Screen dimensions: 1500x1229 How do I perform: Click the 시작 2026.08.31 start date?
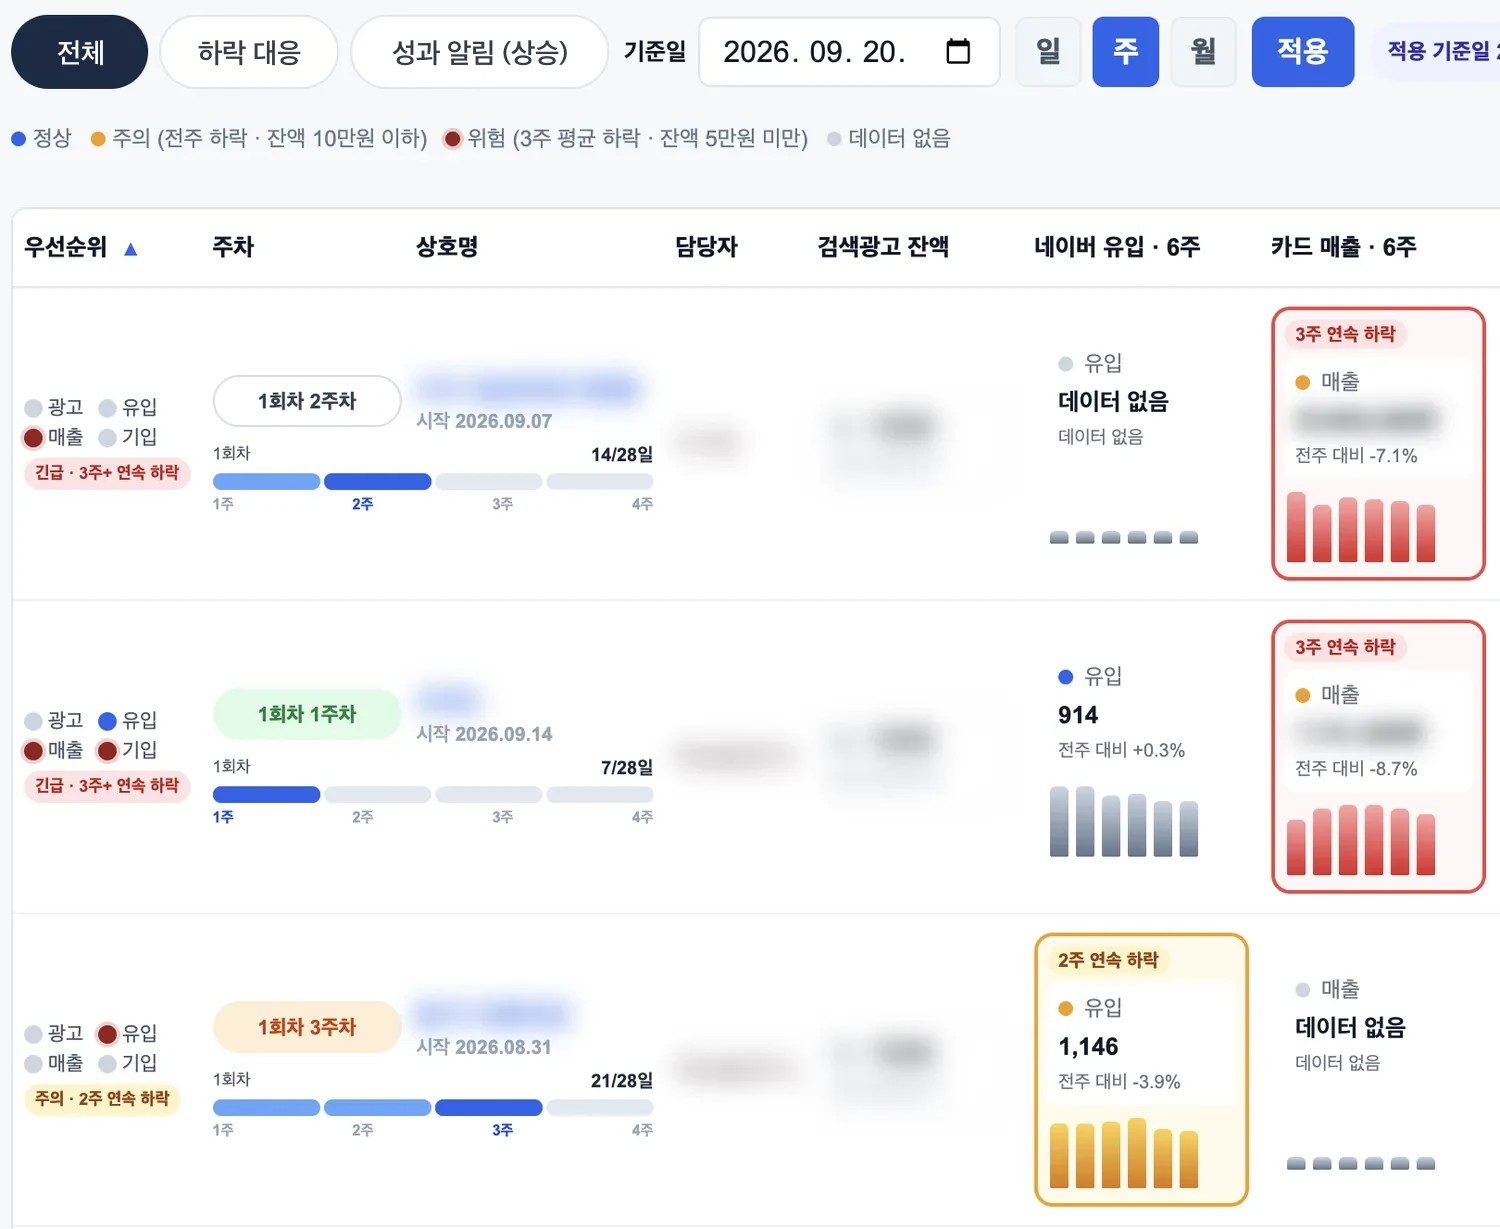click(x=484, y=1047)
